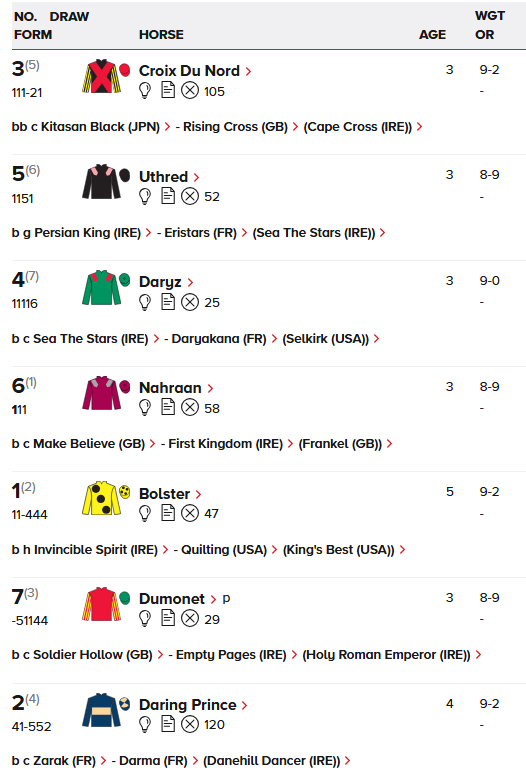The height and width of the screenshot is (781, 526).
Task: Expand the arrow next to Uthred's name
Action: click(x=196, y=177)
